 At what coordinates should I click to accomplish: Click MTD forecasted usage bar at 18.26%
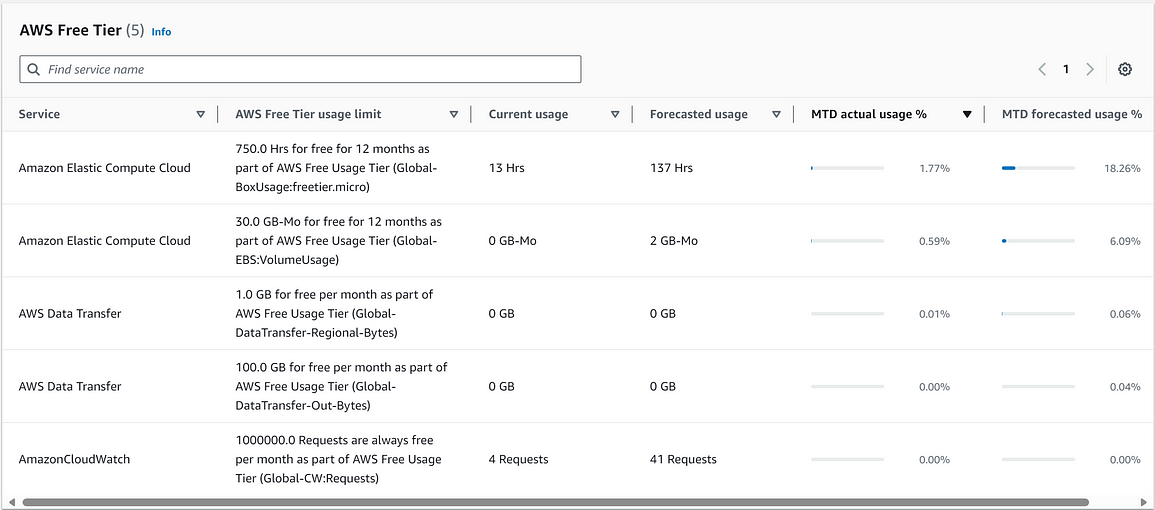pos(1038,168)
